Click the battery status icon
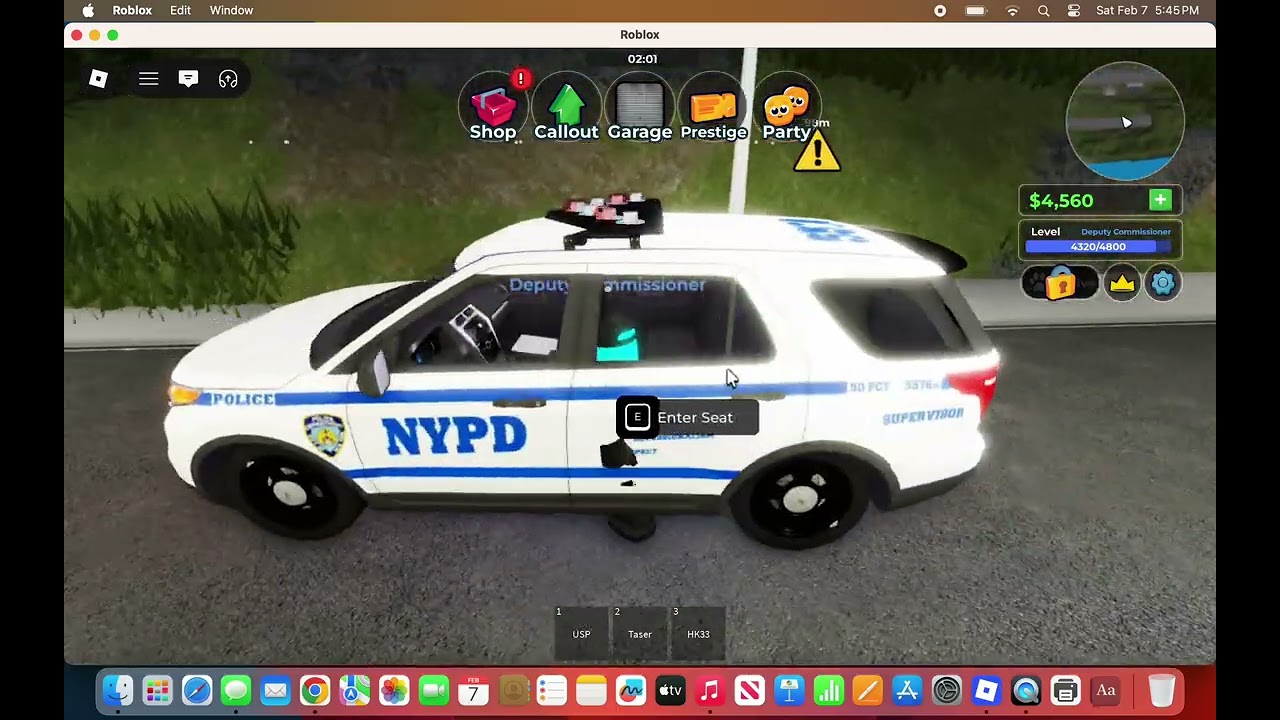This screenshot has width=1280, height=720. click(976, 10)
